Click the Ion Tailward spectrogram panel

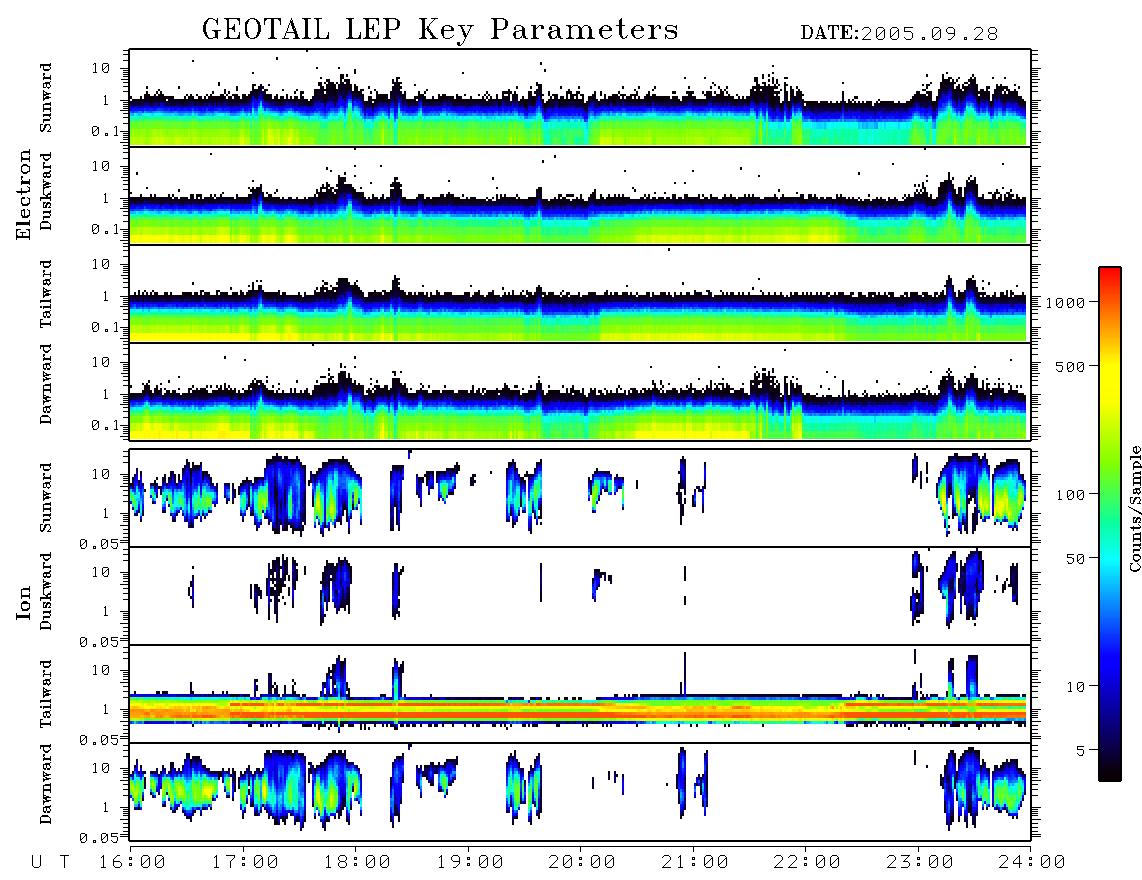[580, 694]
